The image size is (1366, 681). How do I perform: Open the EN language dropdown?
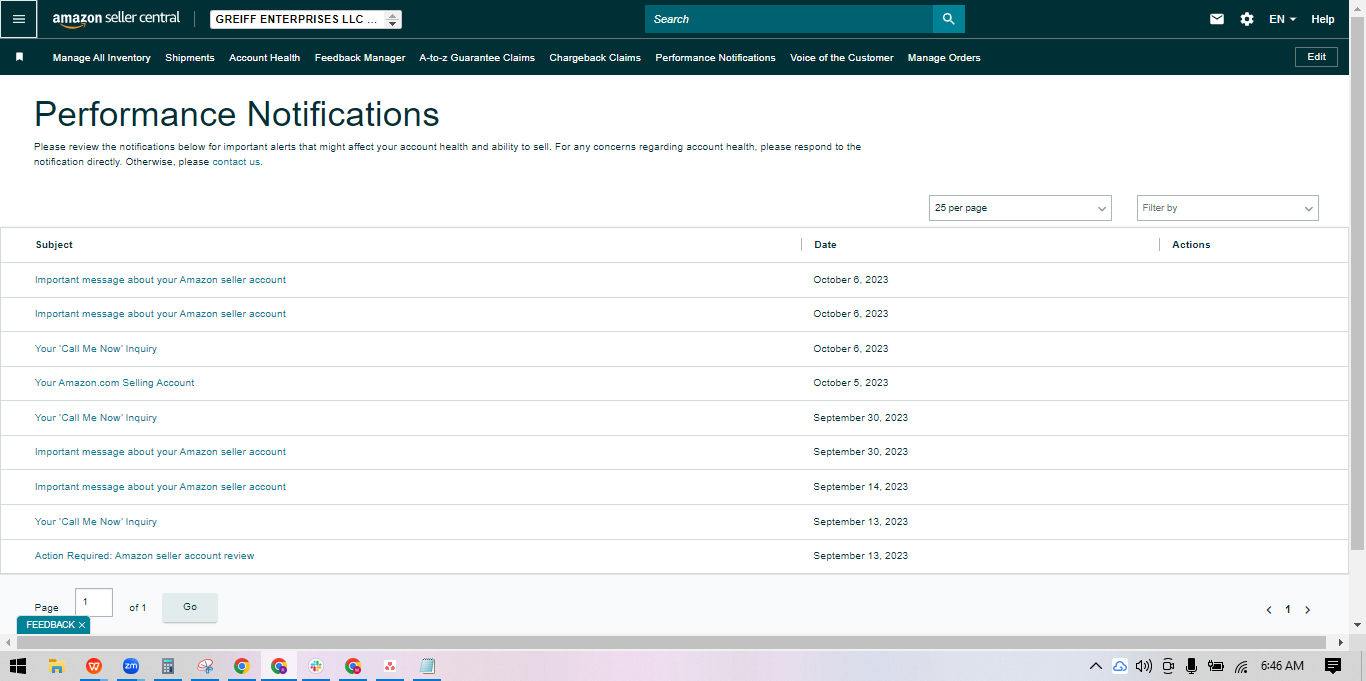pos(1282,19)
